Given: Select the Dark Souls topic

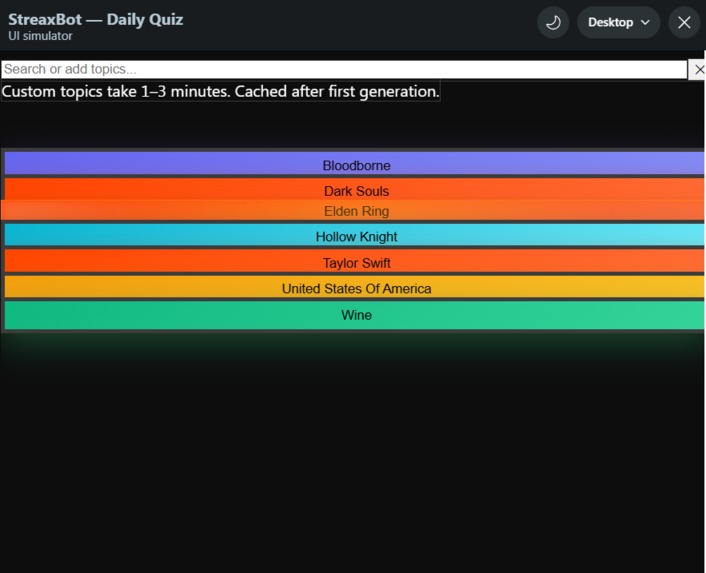Looking at the screenshot, I should tap(354, 189).
